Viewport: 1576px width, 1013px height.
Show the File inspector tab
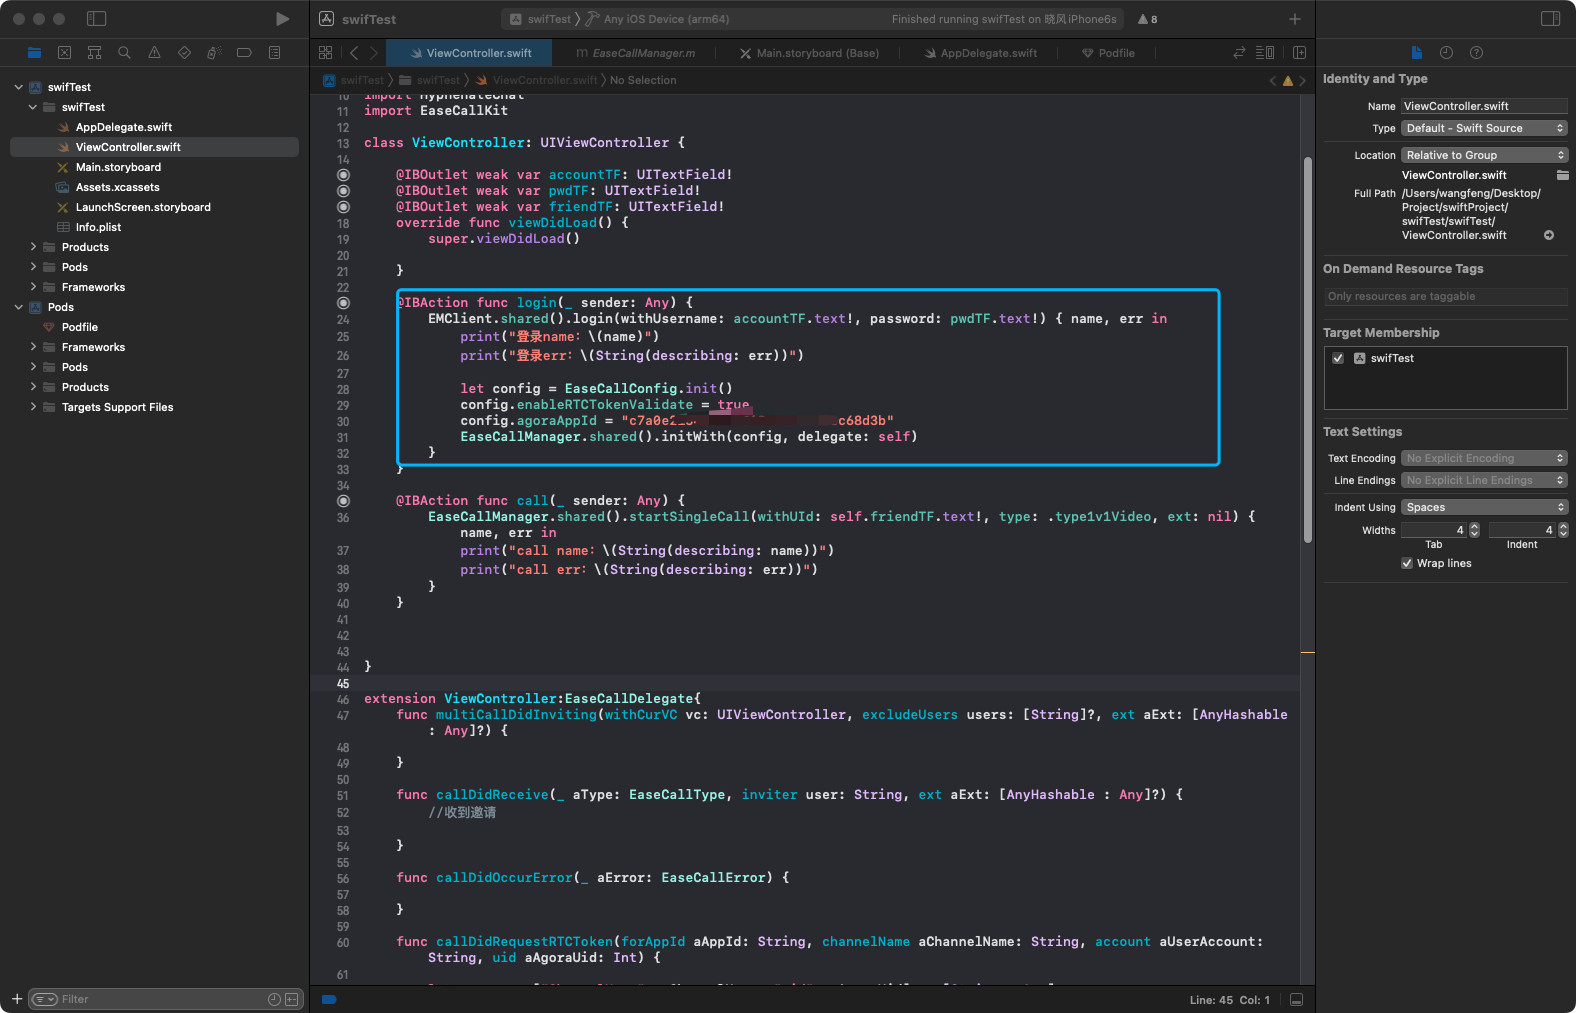1416,52
